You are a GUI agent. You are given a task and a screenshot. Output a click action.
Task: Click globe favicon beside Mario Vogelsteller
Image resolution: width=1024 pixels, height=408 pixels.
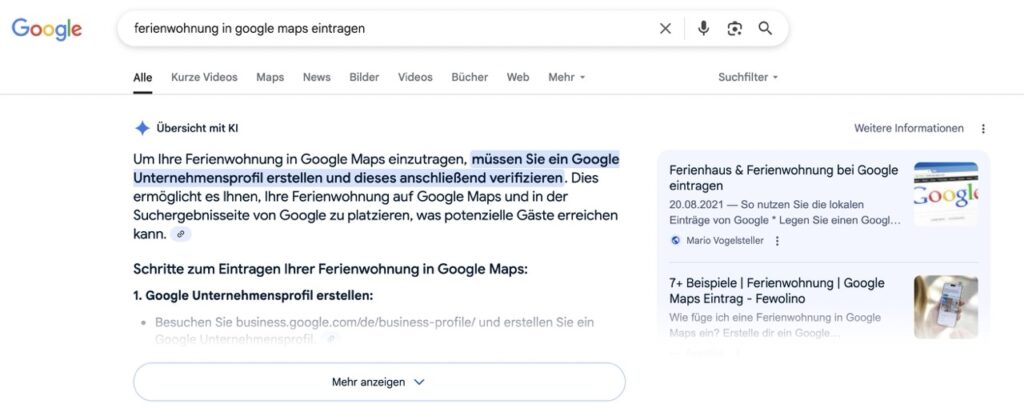click(675, 241)
